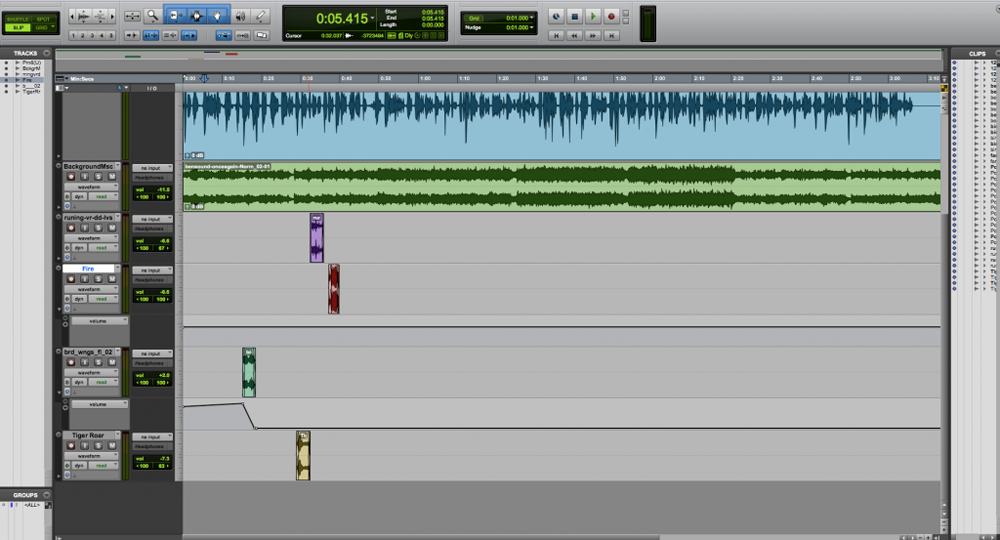The width and height of the screenshot is (1000, 540).
Task: Click the Stop transport button
Action: (575, 17)
